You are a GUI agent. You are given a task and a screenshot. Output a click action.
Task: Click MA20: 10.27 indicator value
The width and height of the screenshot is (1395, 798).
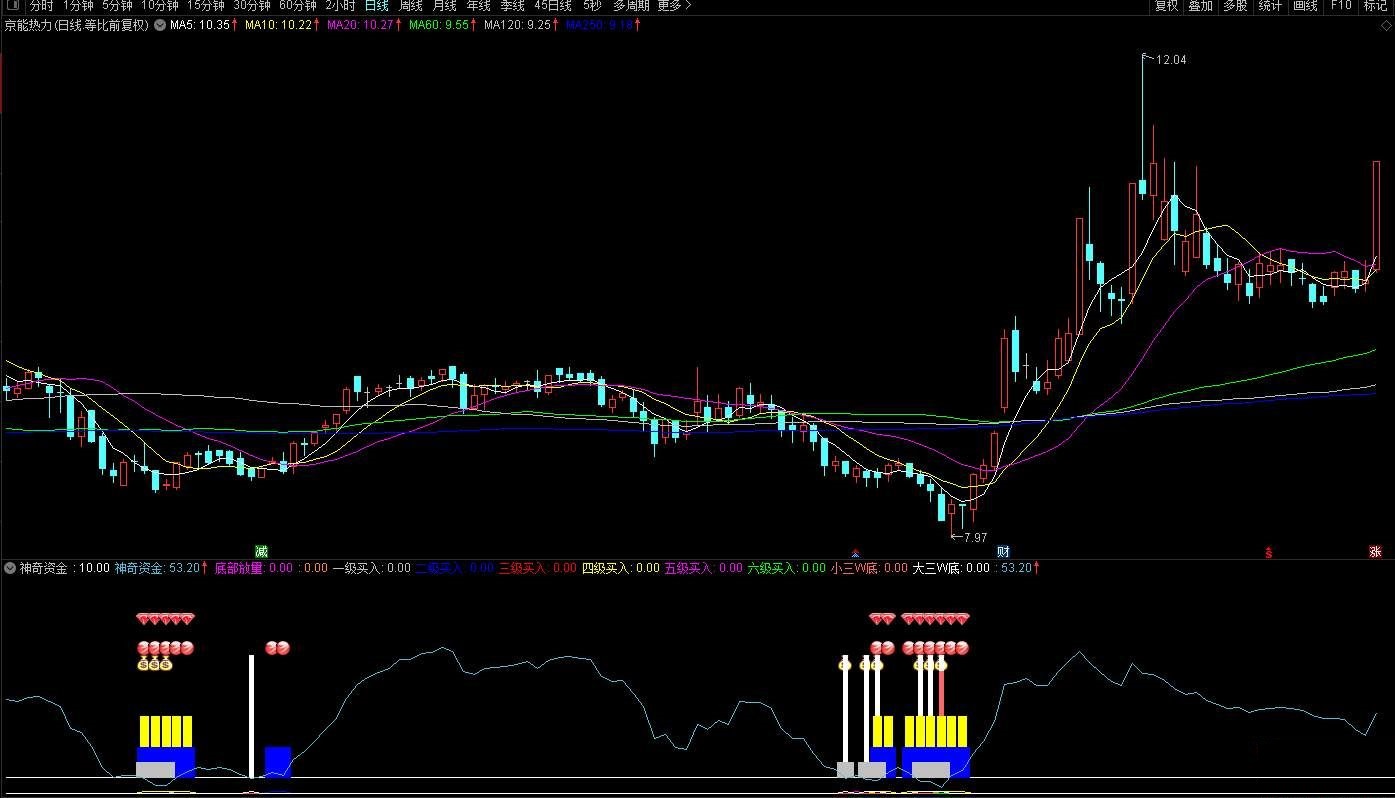tap(362, 25)
